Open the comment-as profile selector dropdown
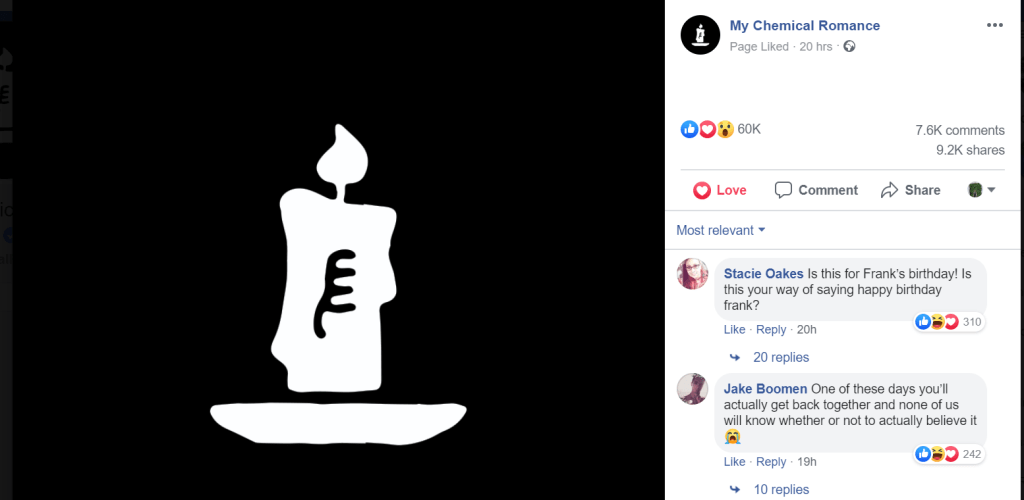Viewport: 1024px width, 500px height. [982, 190]
